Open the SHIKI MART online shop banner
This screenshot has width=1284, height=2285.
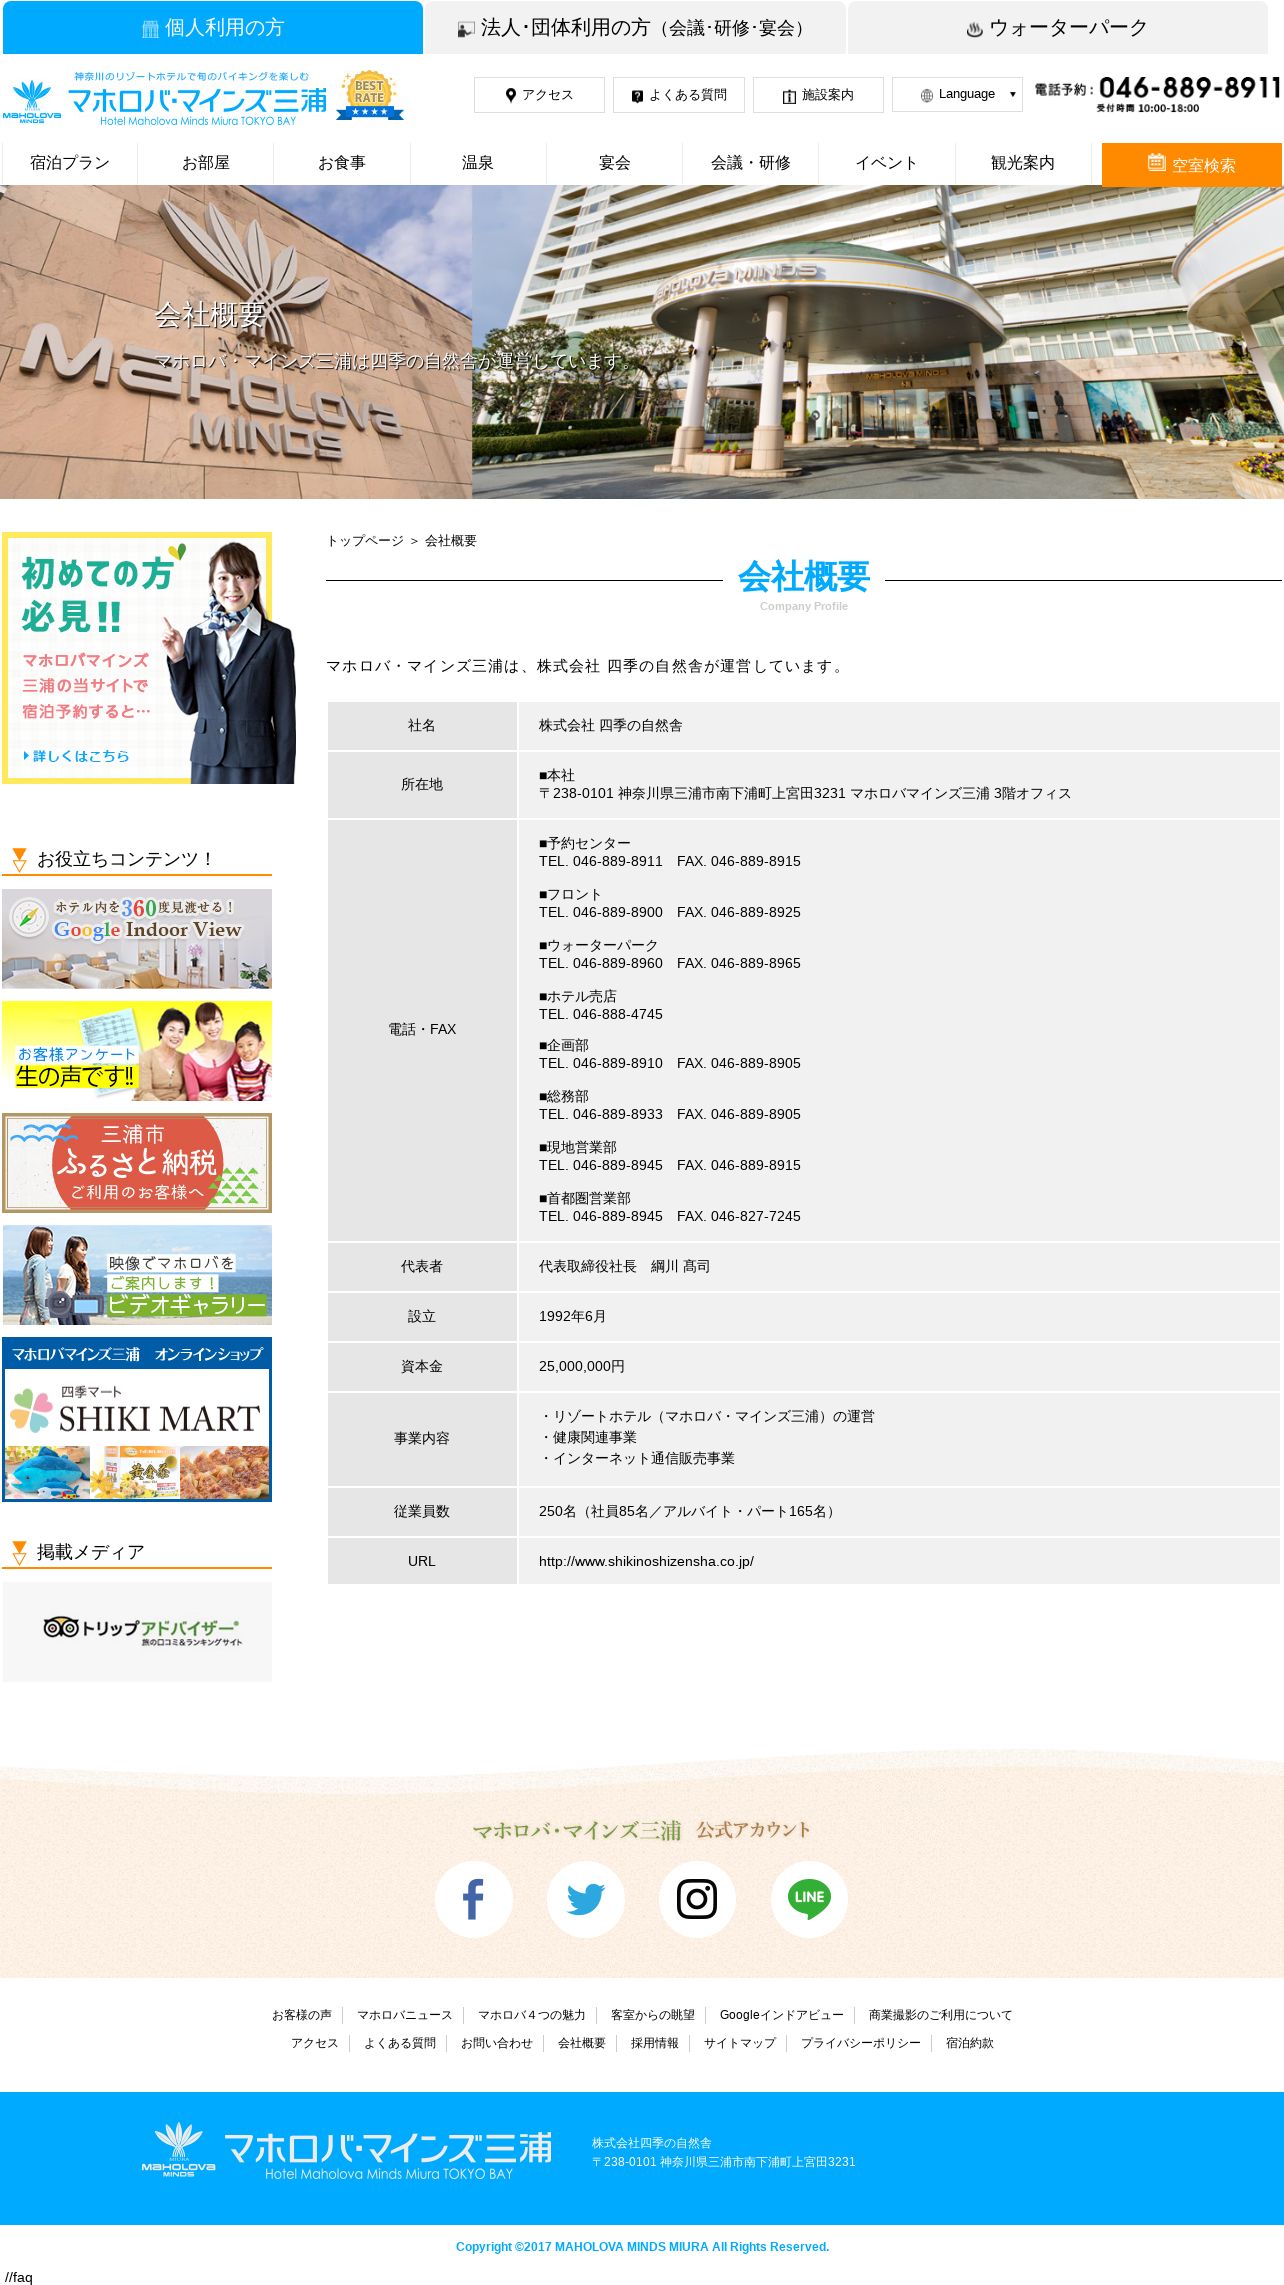coord(137,1419)
